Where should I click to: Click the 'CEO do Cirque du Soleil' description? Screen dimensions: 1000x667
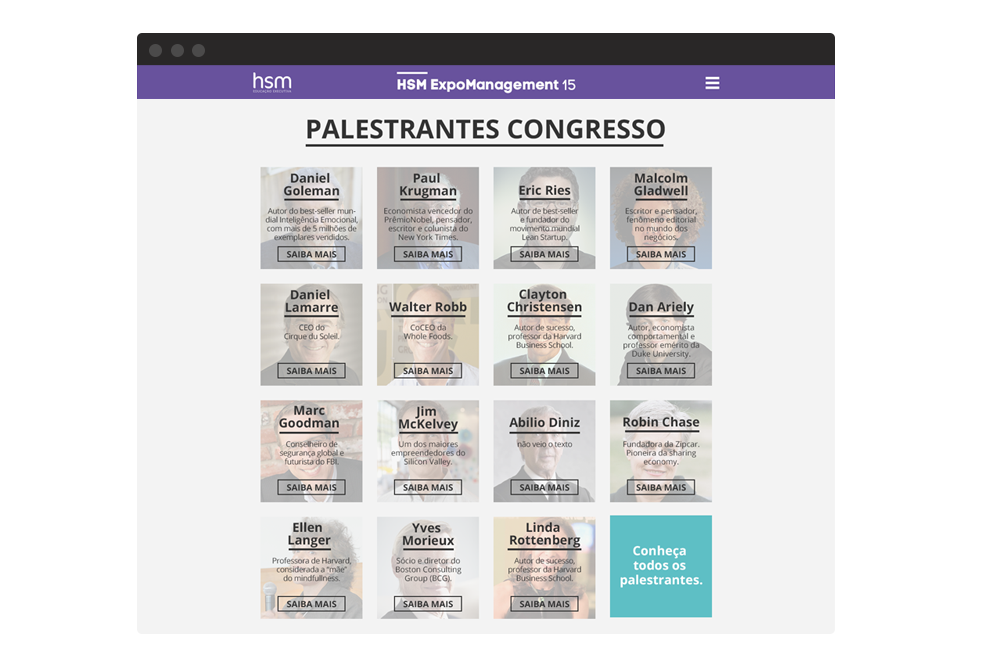311,332
